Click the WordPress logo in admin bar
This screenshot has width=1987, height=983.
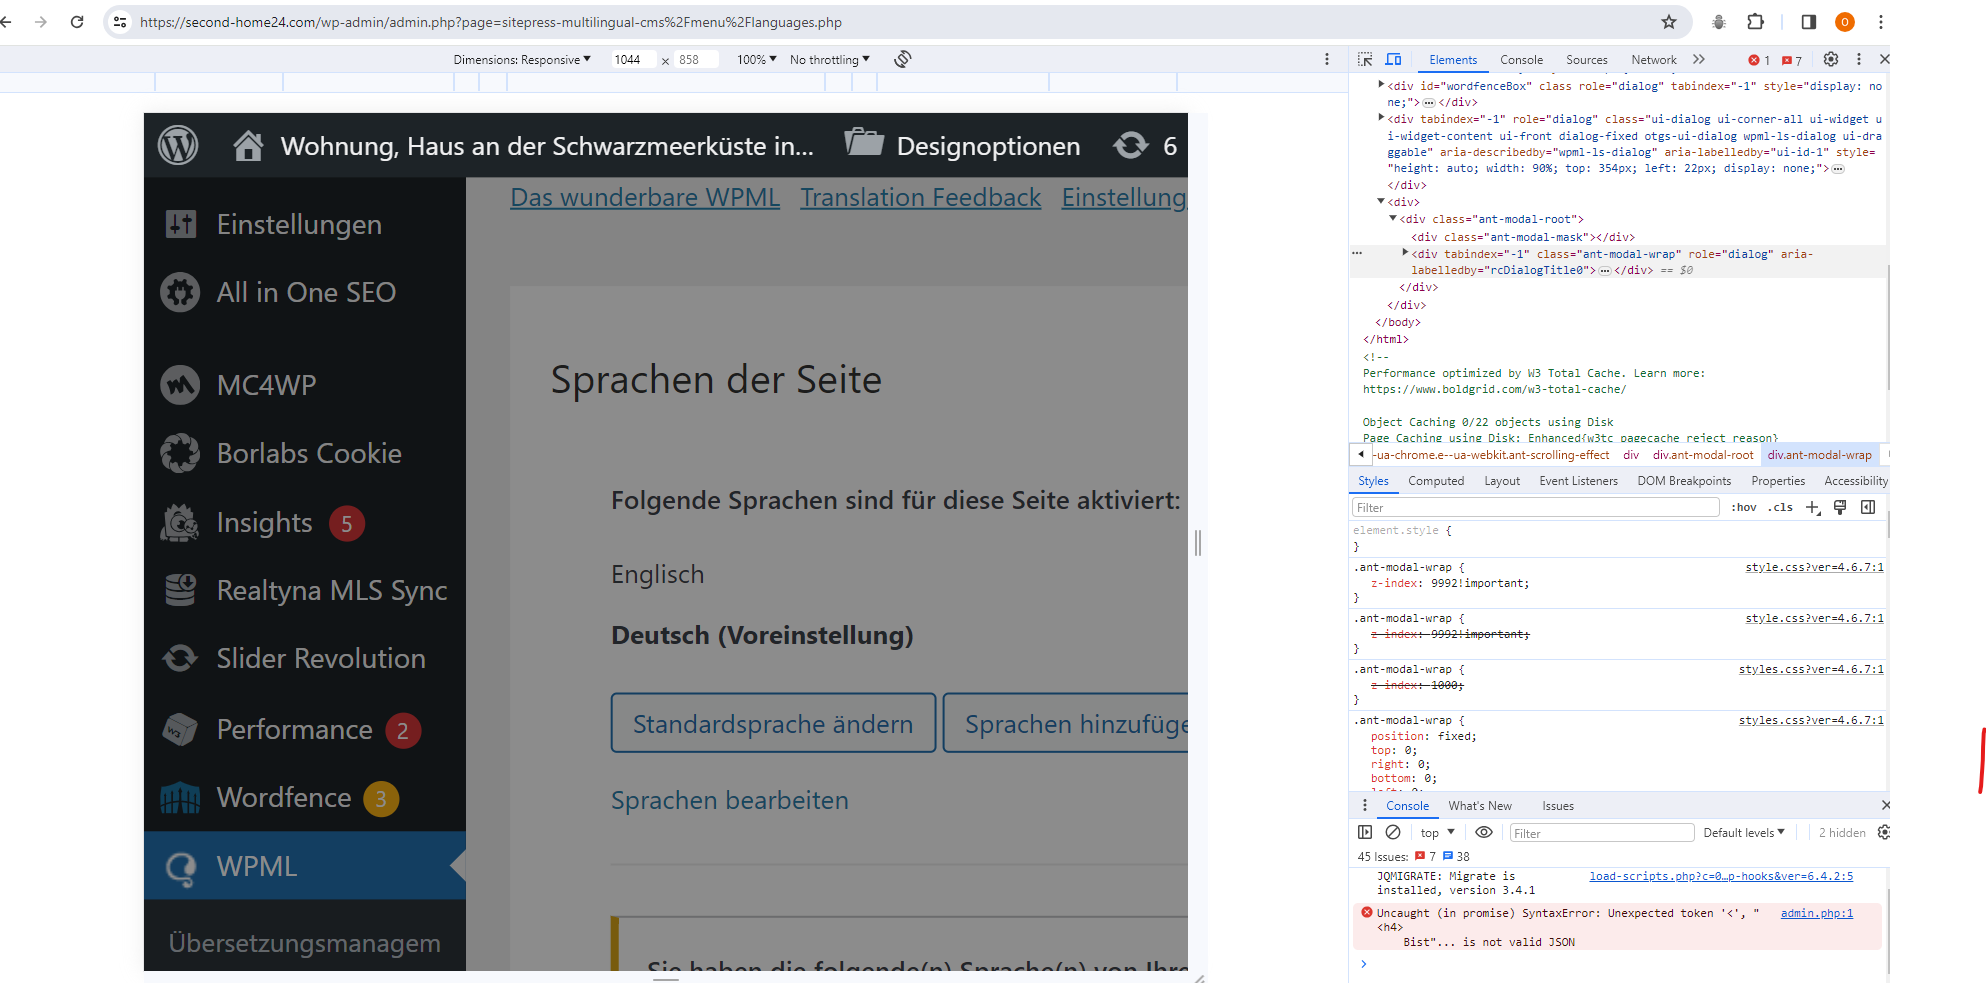(178, 146)
